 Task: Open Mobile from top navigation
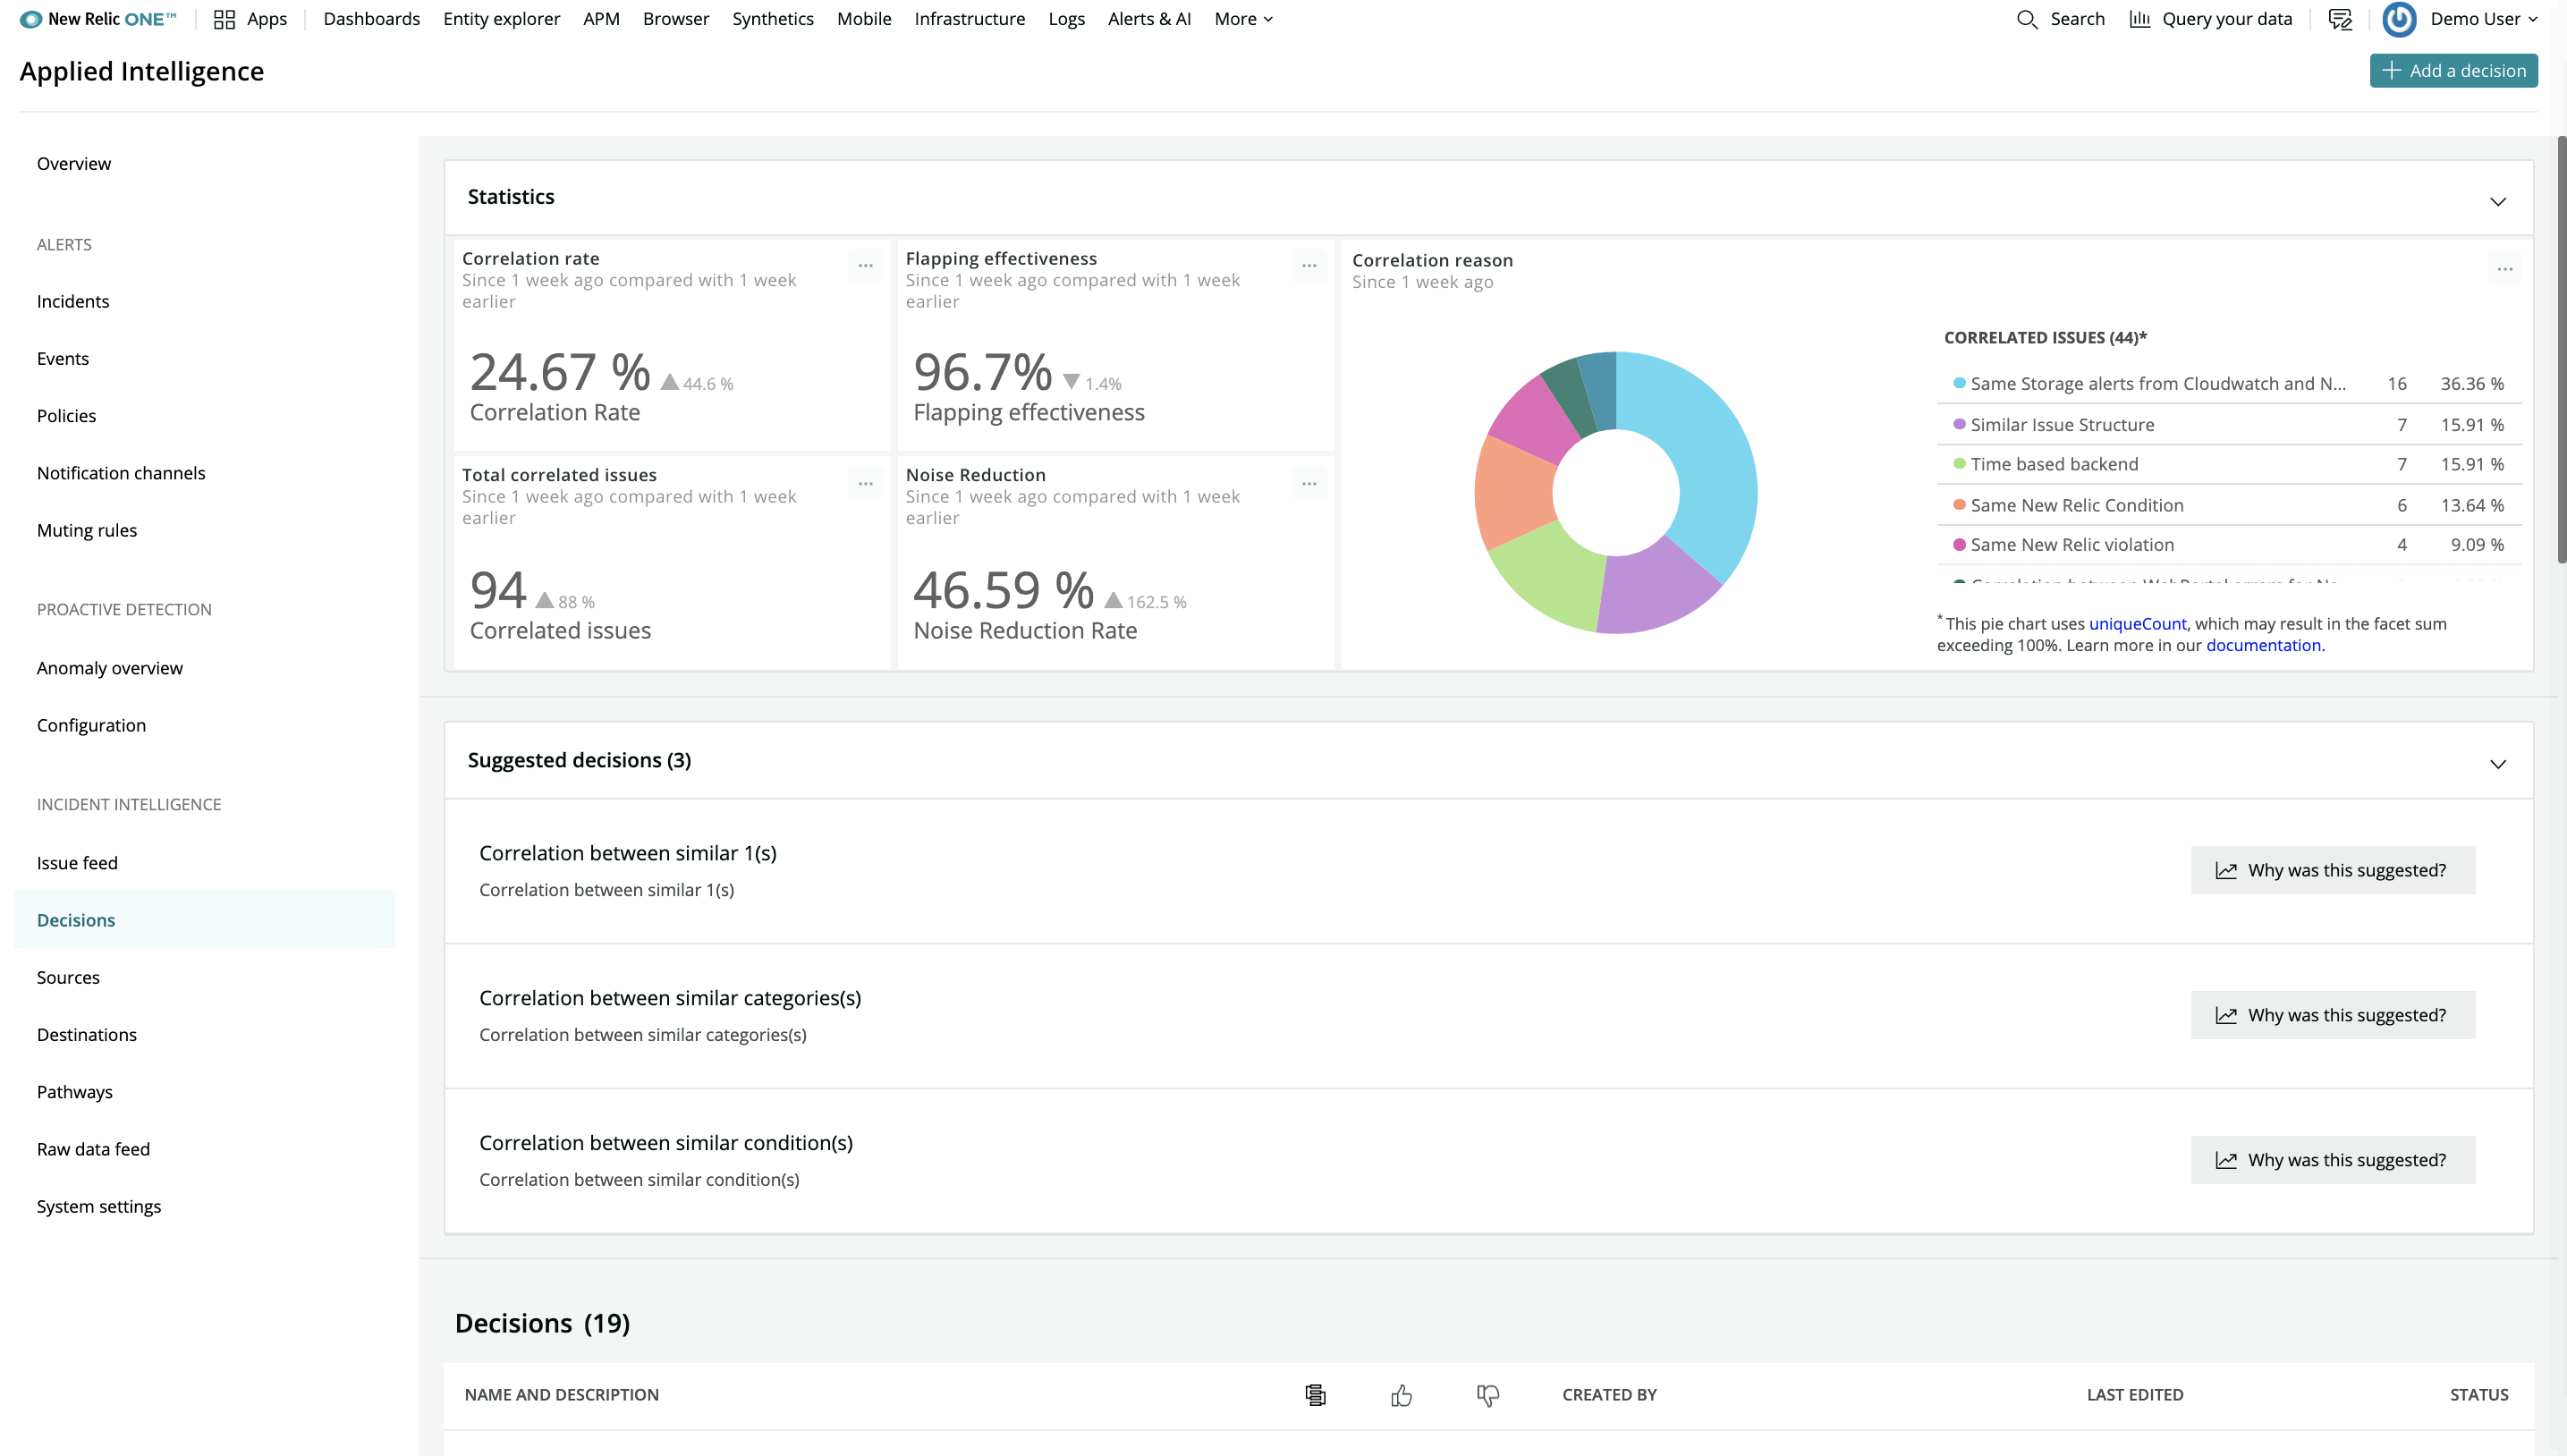coord(864,19)
